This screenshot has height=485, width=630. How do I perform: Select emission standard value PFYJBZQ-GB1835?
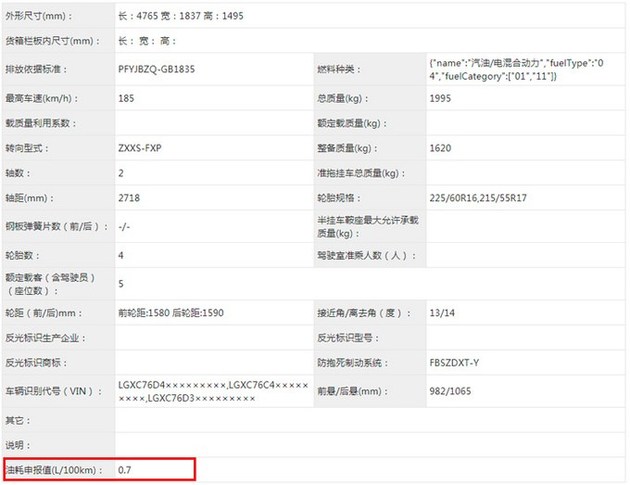click(x=156, y=69)
